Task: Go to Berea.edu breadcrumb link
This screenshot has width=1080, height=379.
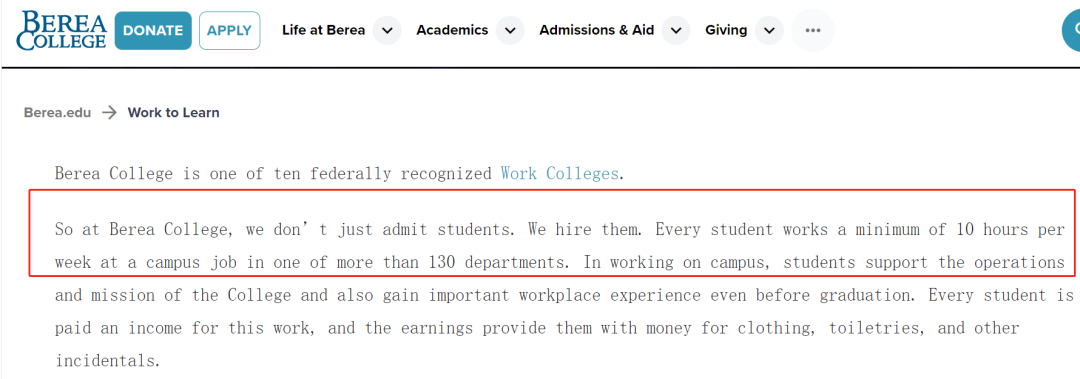Action: click(x=57, y=112)
